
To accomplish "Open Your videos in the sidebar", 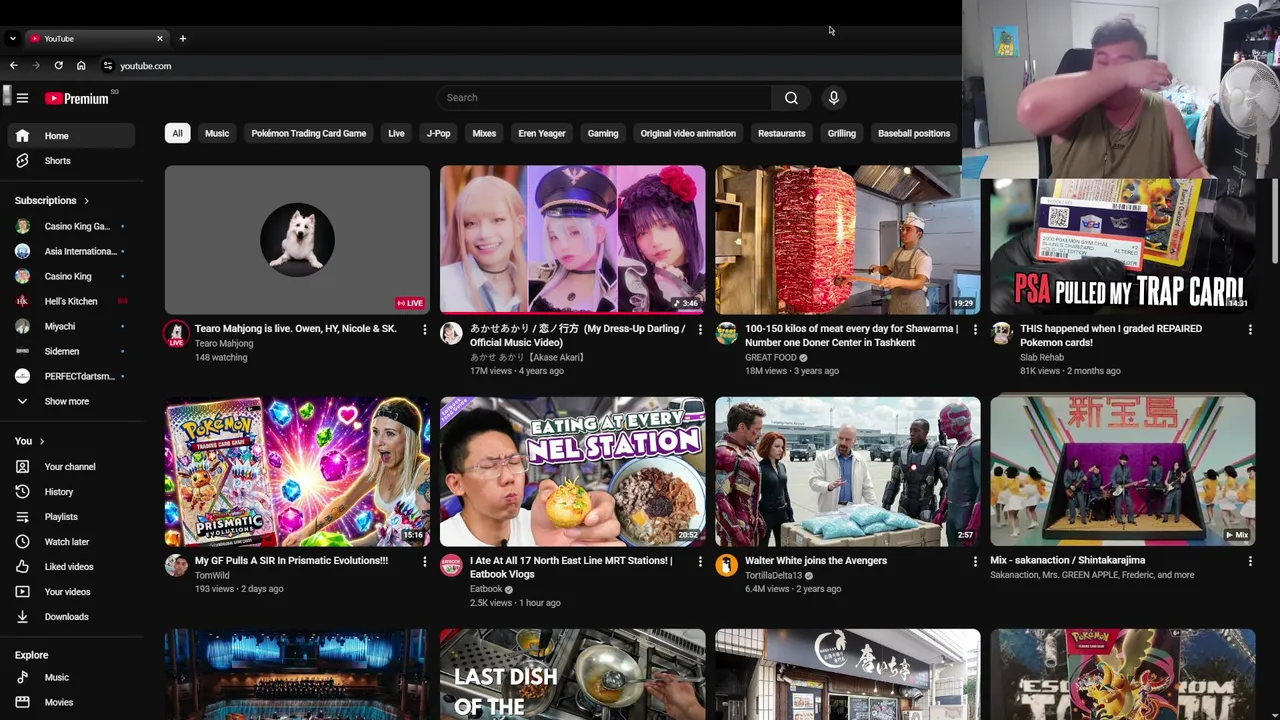I will [x=70, y=592].
